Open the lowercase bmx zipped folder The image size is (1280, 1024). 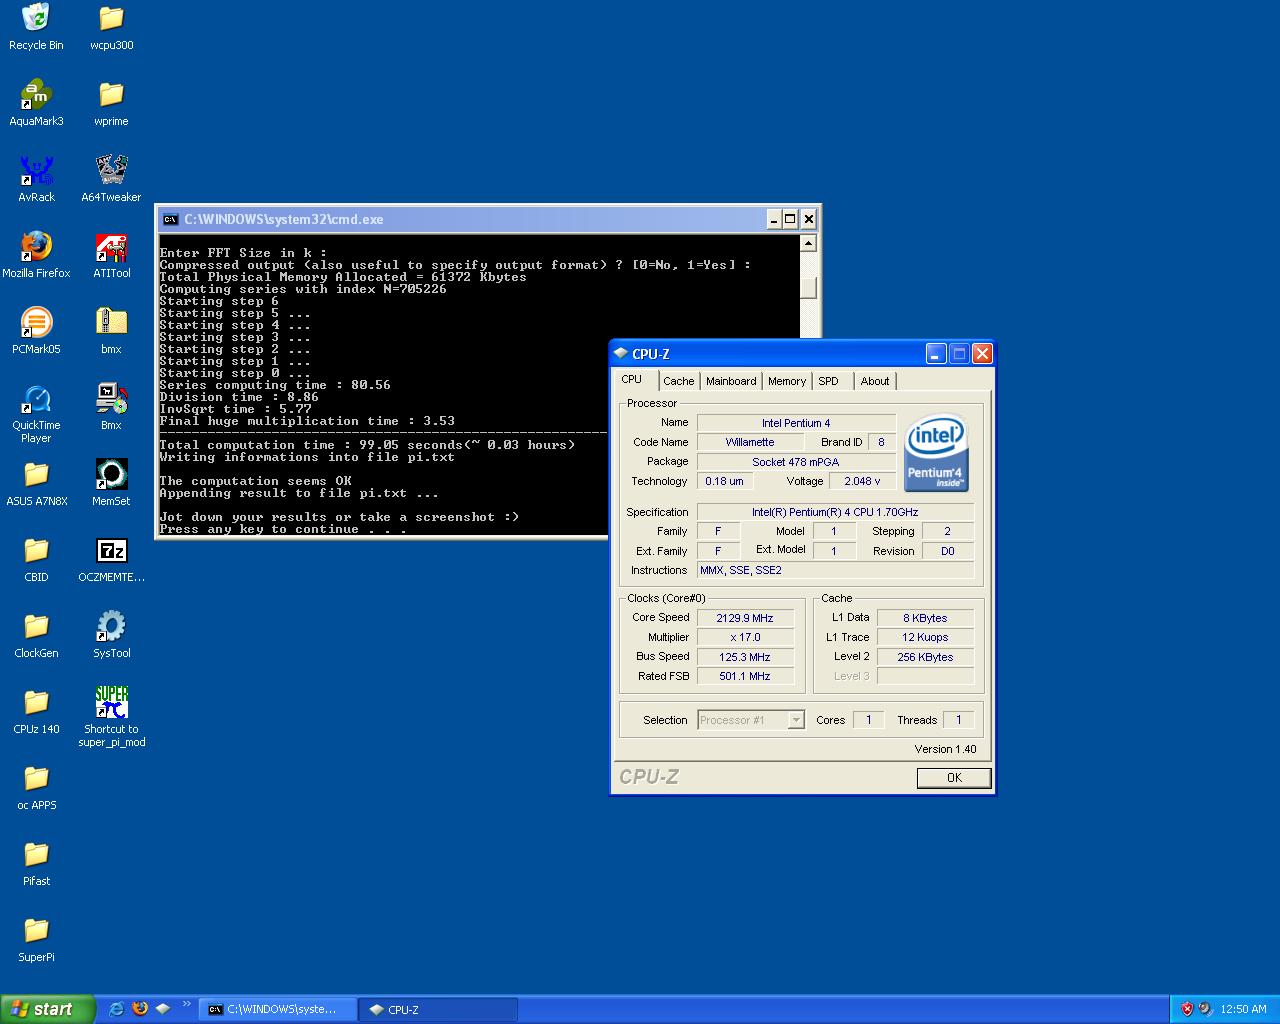(111, 331)
